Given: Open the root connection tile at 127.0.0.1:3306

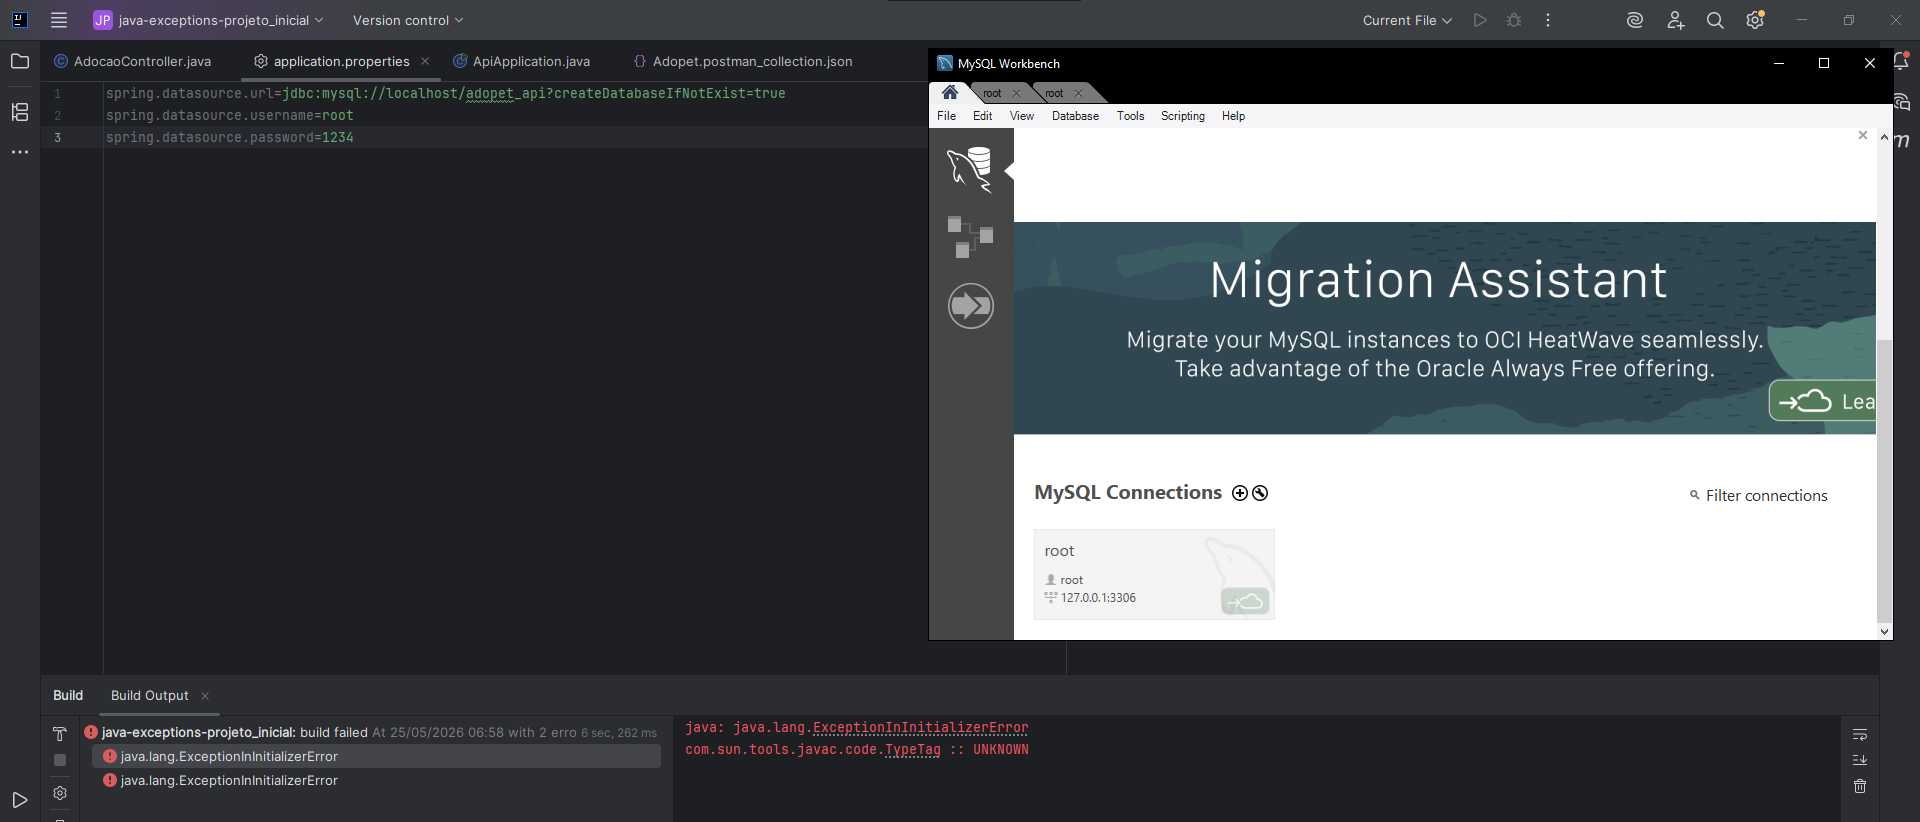Looking at the screenshot, I should point(1154,574).
